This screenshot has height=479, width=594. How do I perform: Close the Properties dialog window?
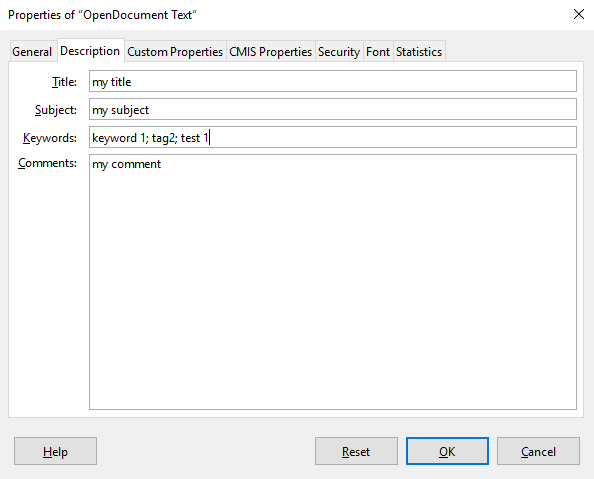tap(578, 14)
